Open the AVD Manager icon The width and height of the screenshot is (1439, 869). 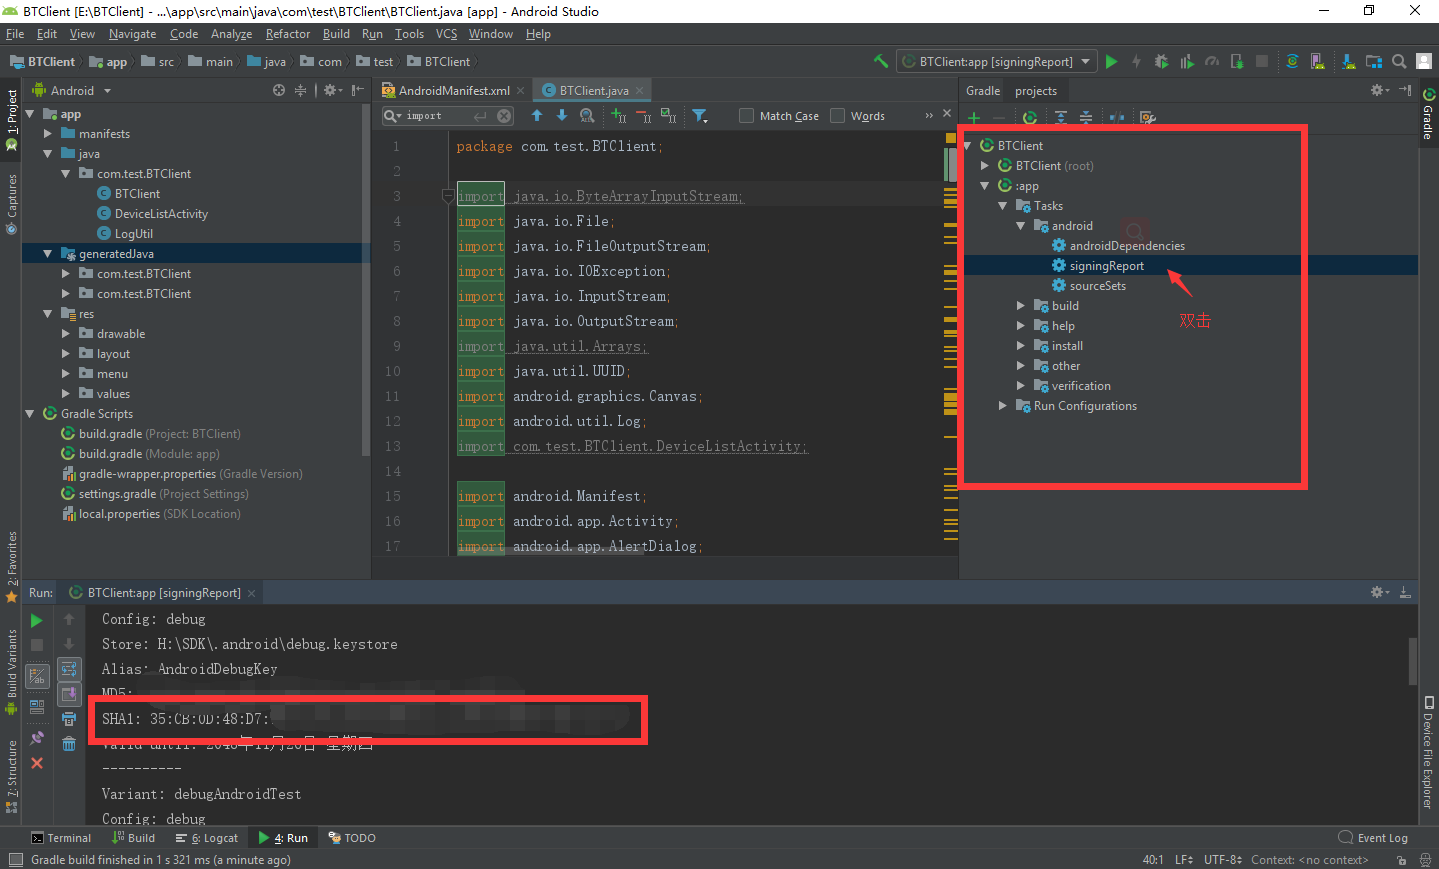coord(1318,61)
